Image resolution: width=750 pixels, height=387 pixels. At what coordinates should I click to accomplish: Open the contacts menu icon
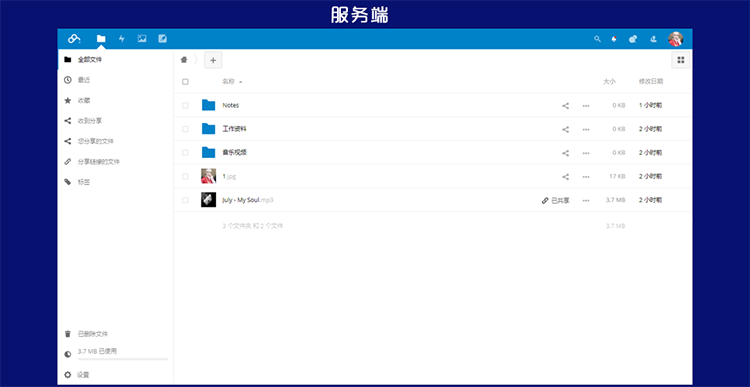coord(653,39)
